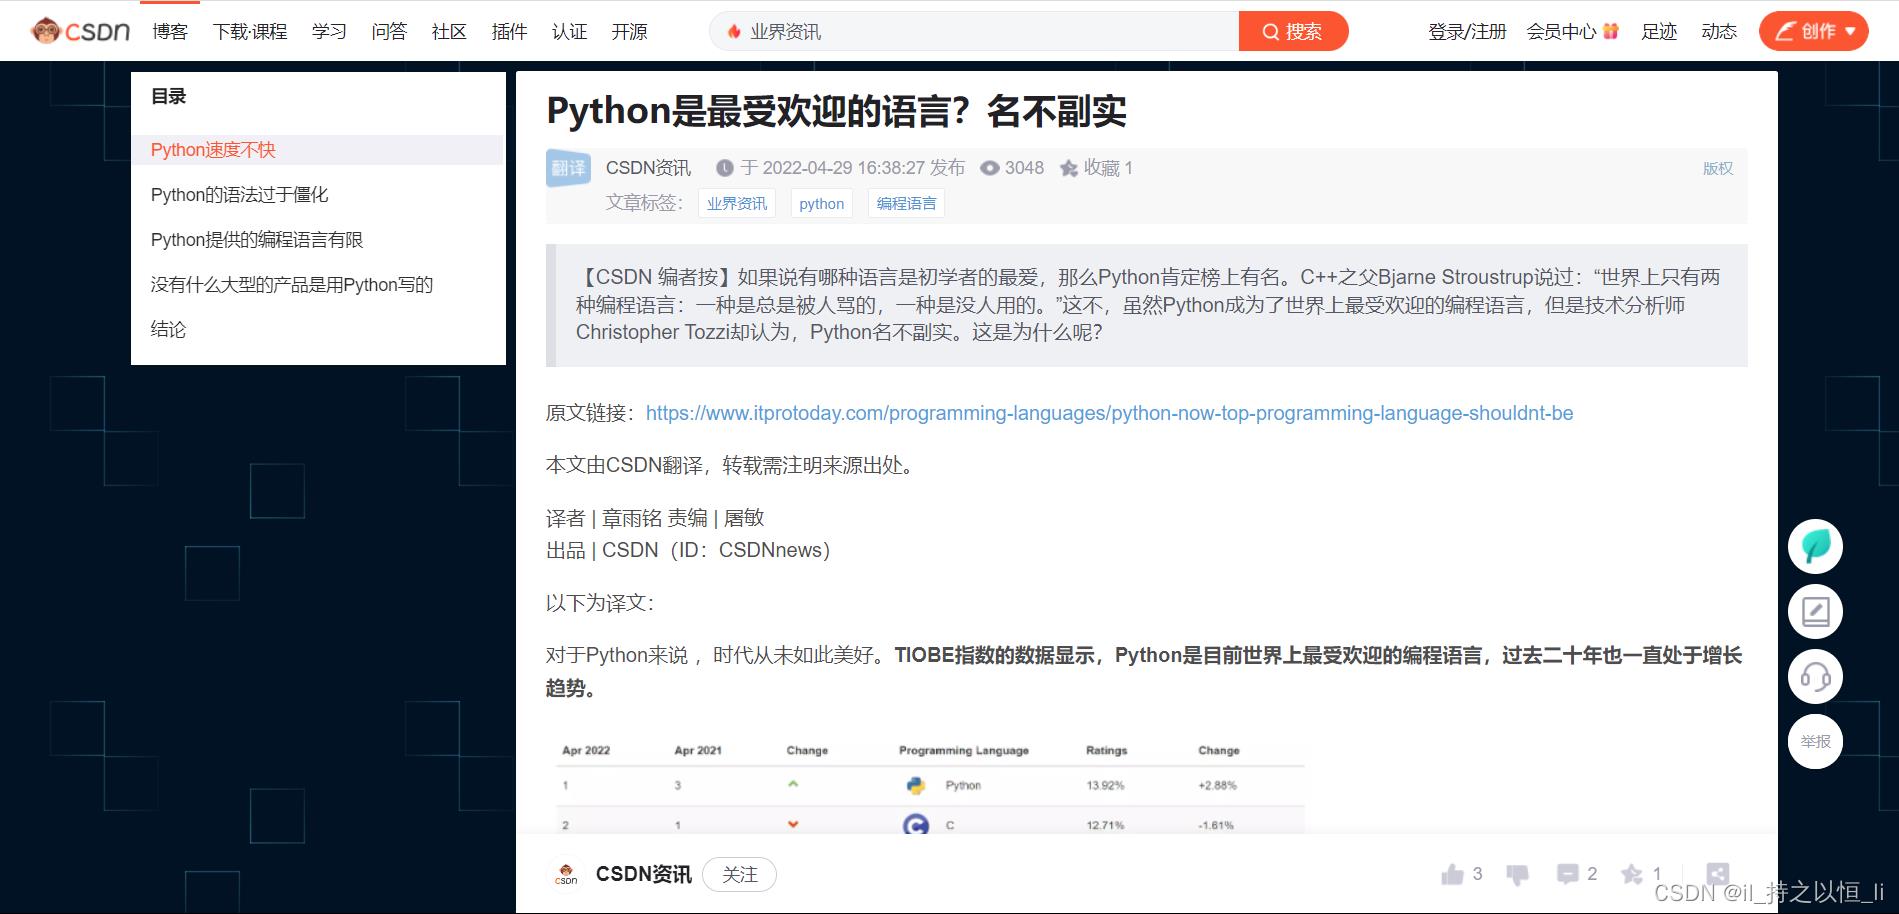1899x914 pixels.
Task: Open the 社区 nav item
Action: 449,32
